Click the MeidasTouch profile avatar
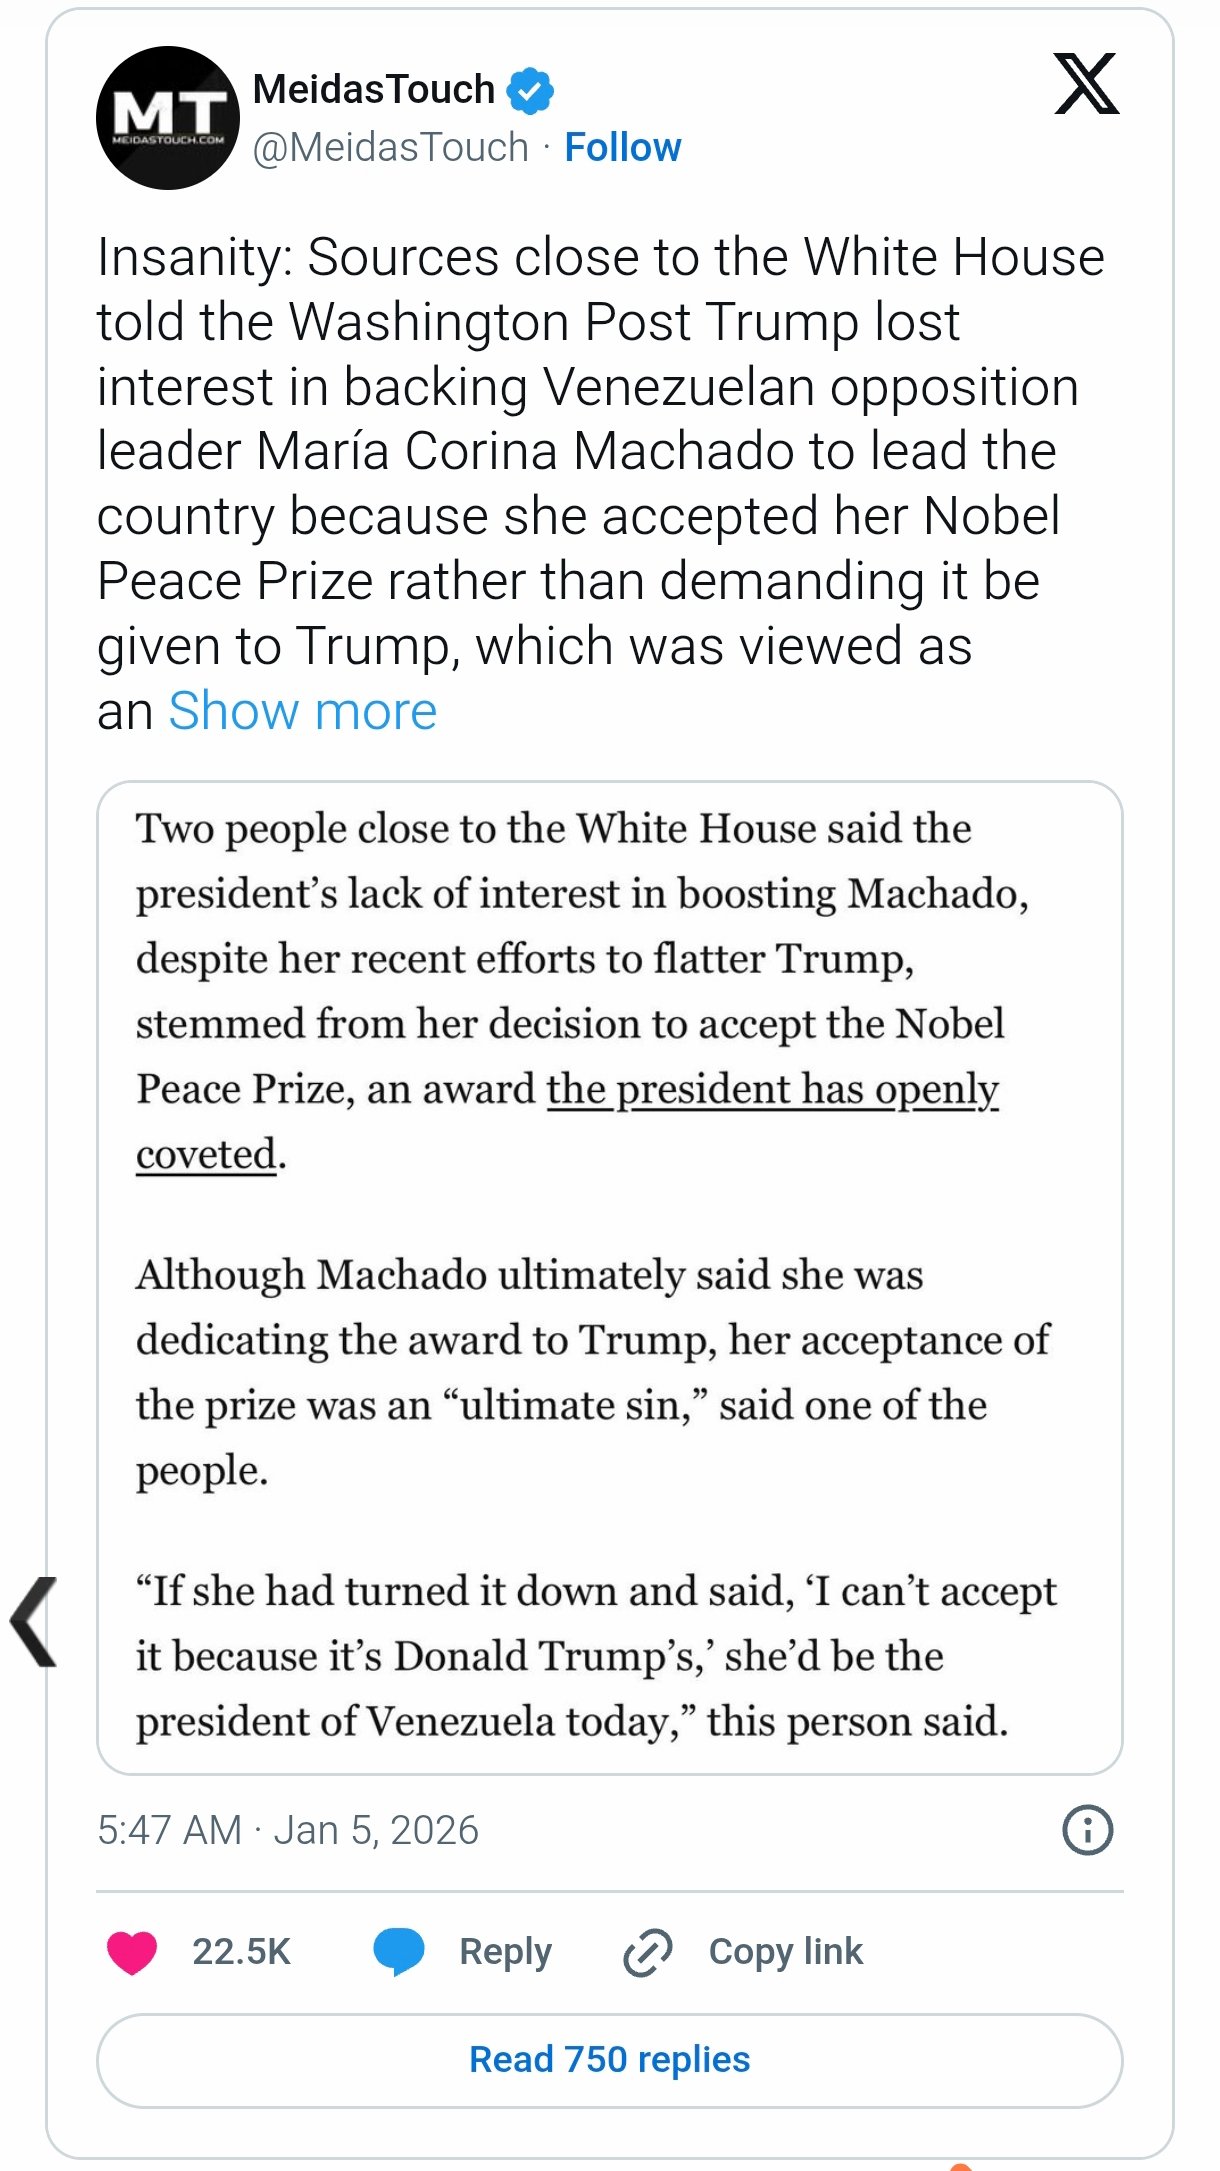Viewport: 1220px width, 2171px height. (x=168, y=118)
